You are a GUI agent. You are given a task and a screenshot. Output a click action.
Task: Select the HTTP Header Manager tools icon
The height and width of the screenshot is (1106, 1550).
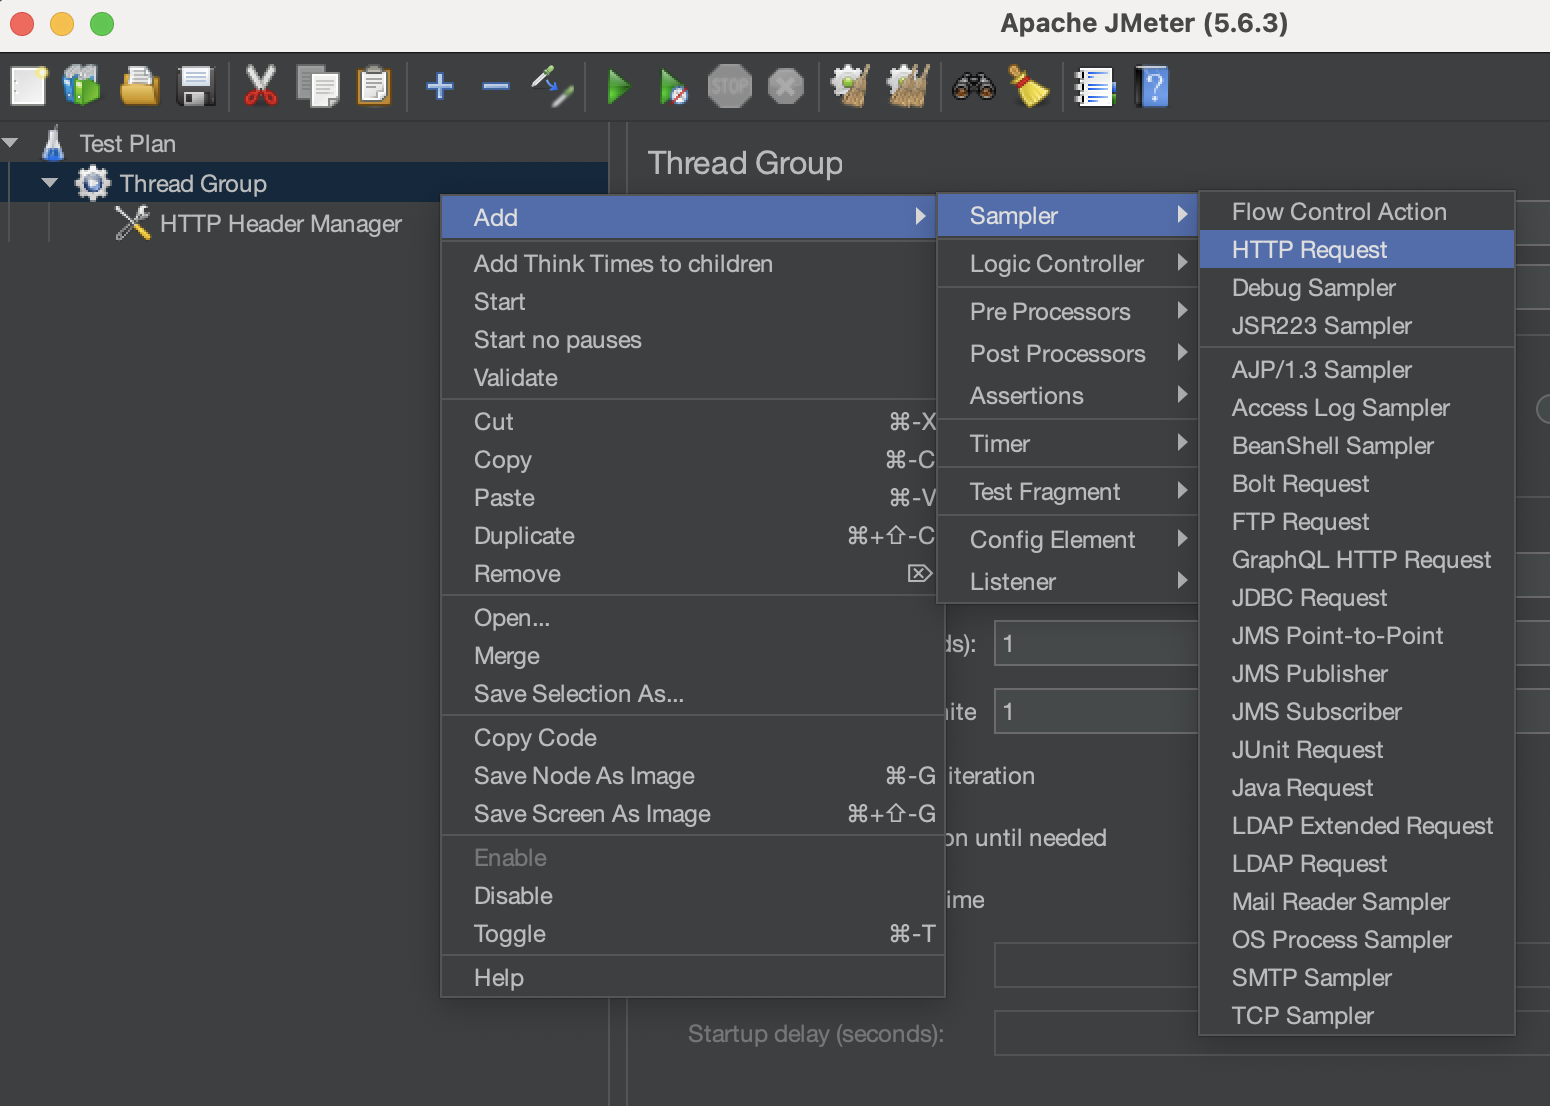pos(132,223)
